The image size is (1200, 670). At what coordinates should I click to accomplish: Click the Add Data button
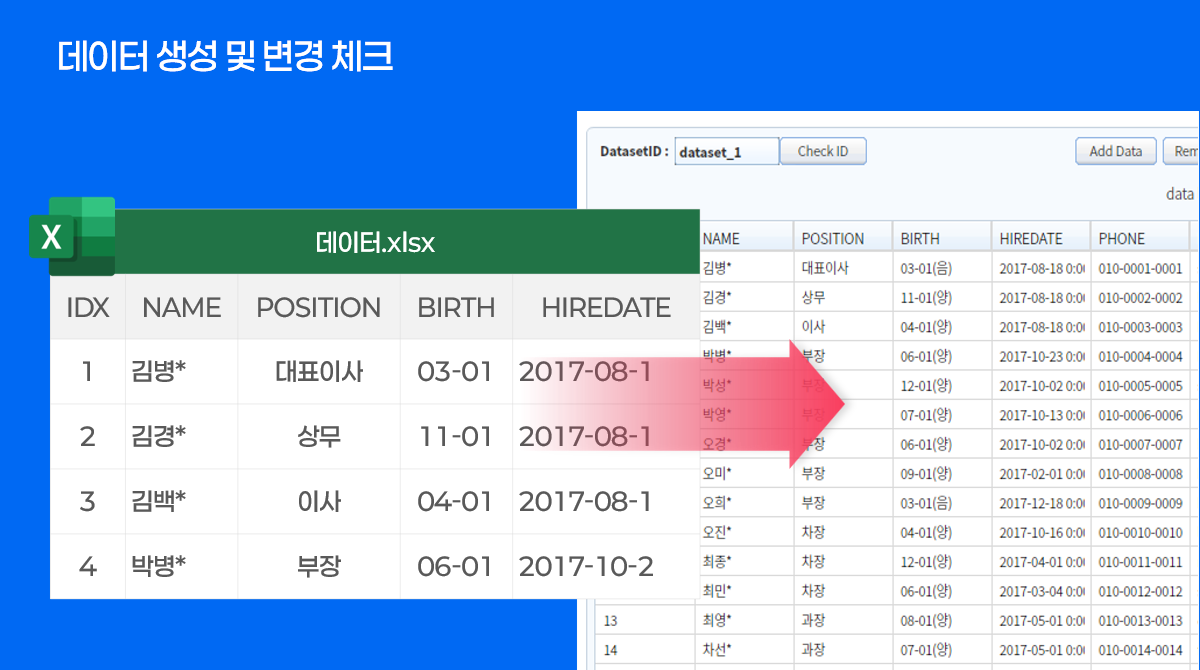coord(1116,151)
